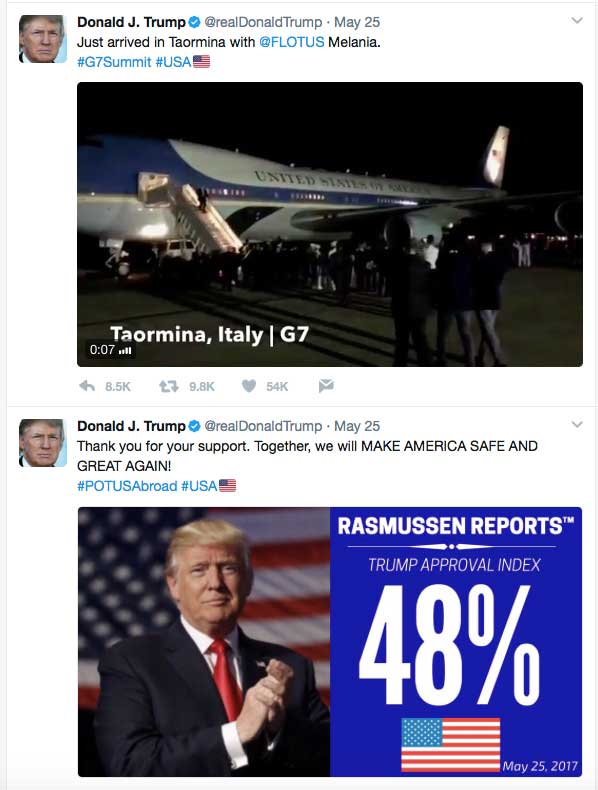Open the profile avatar on the second tweet
598x790 pixels.
click(43, 443)
